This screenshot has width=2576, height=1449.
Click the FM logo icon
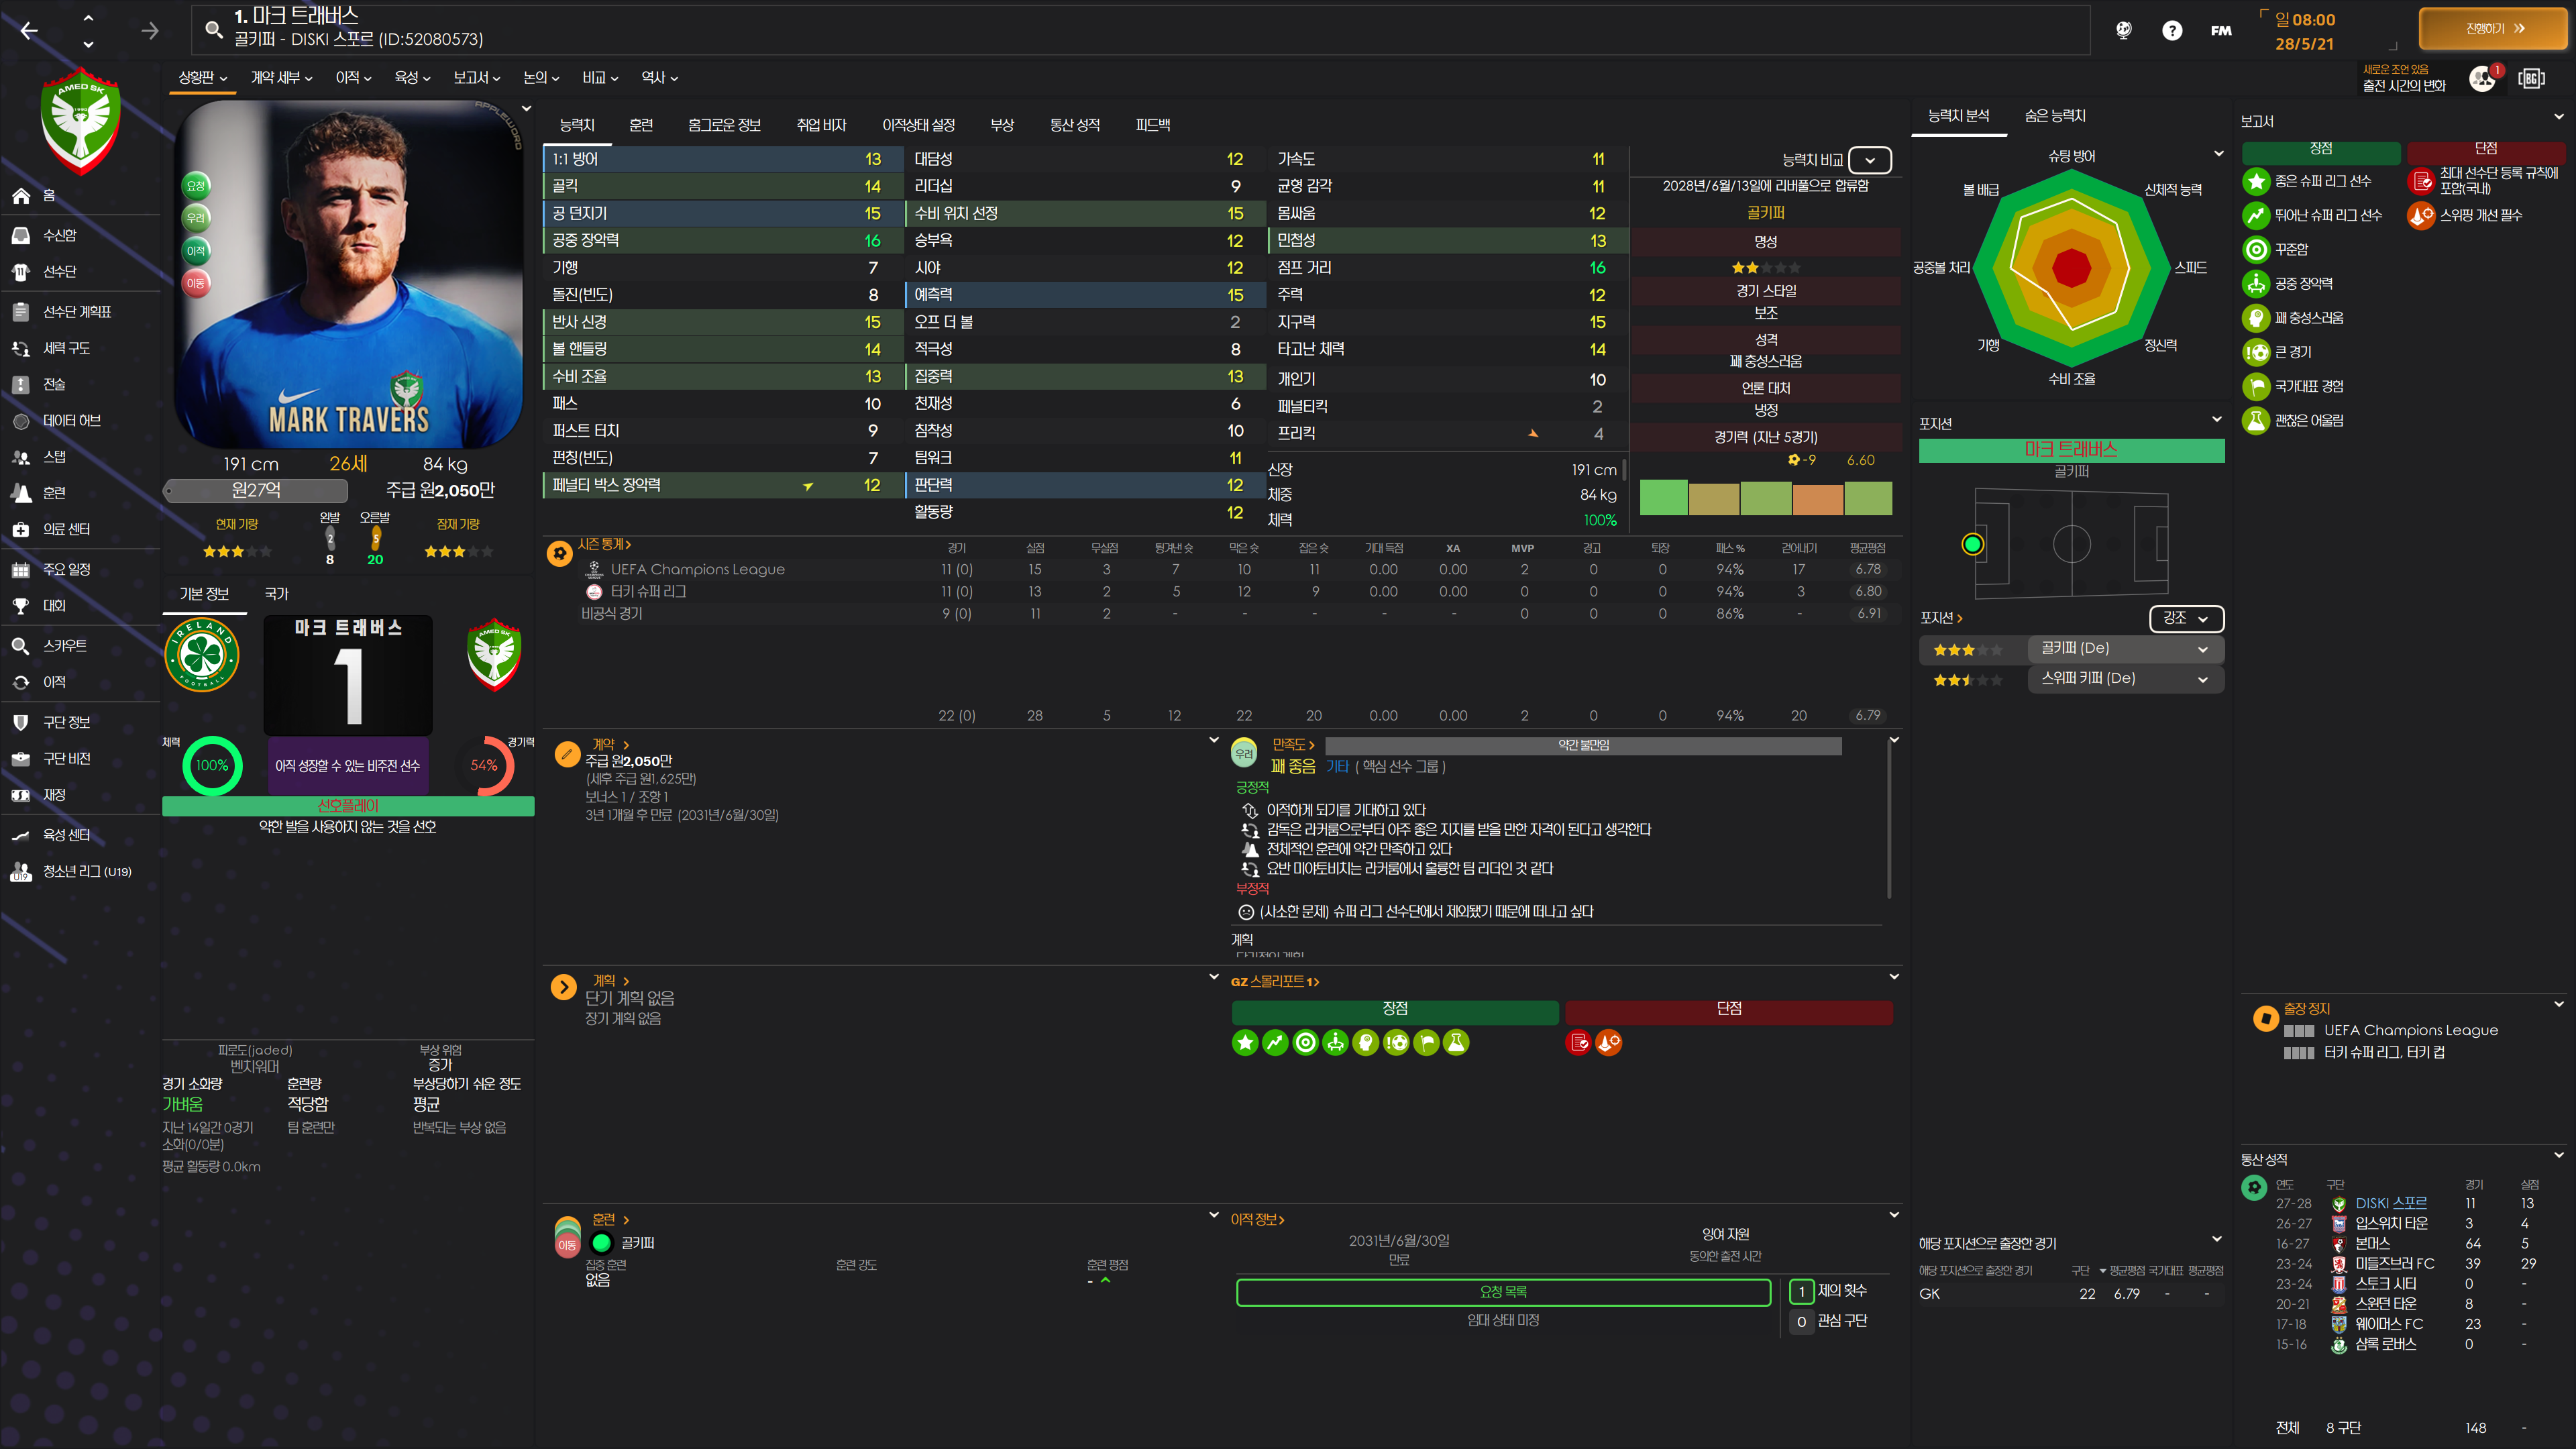point(2221,31)
